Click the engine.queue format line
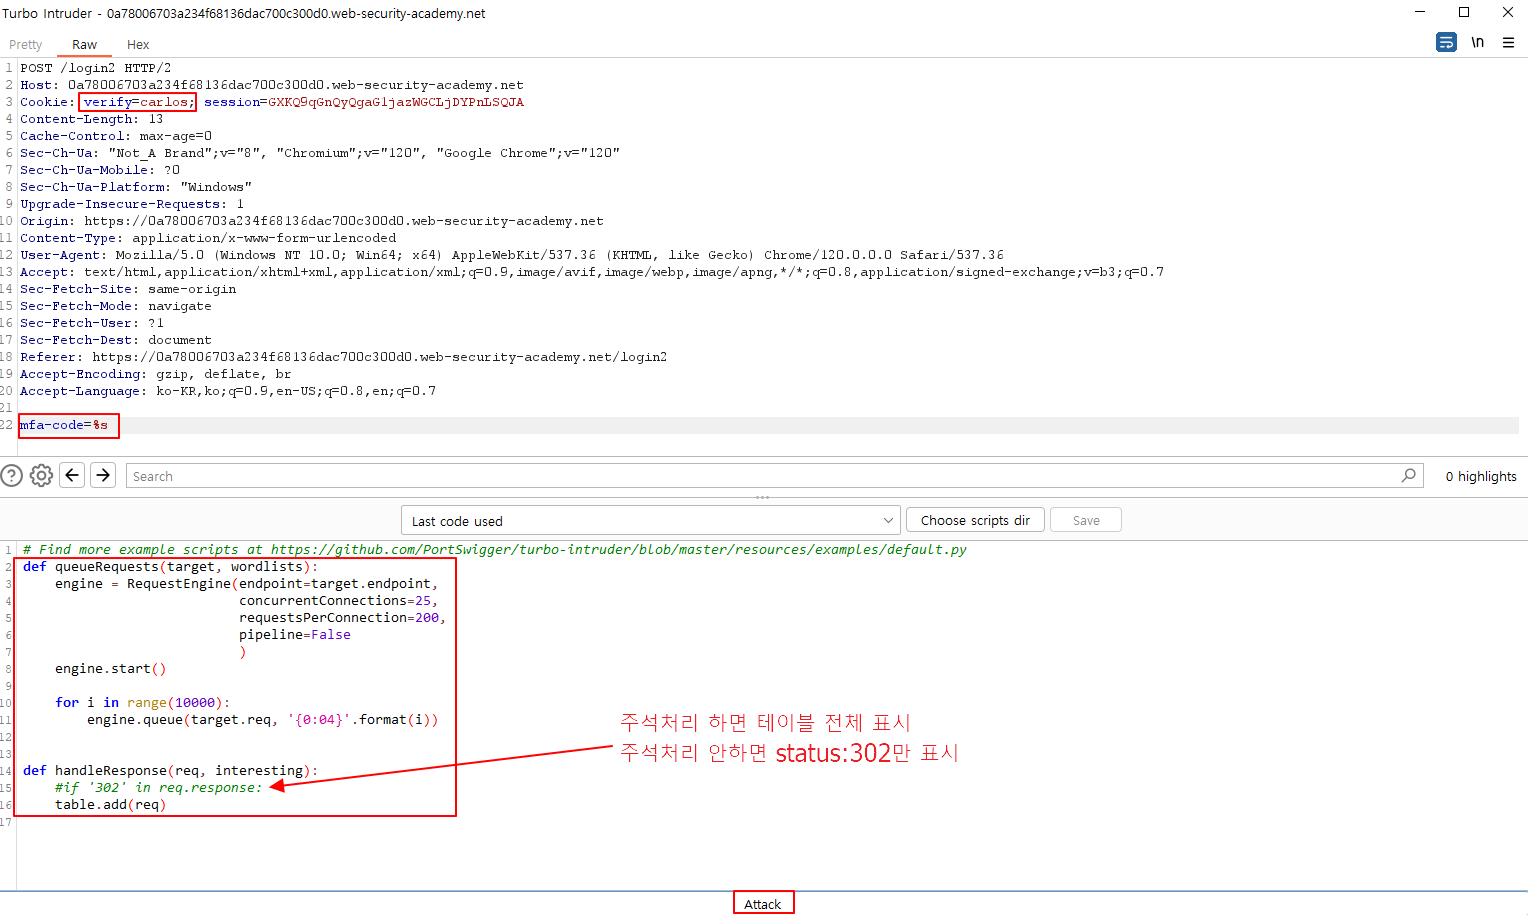This screenshot has width=1528, height=915. click(263, 720)
